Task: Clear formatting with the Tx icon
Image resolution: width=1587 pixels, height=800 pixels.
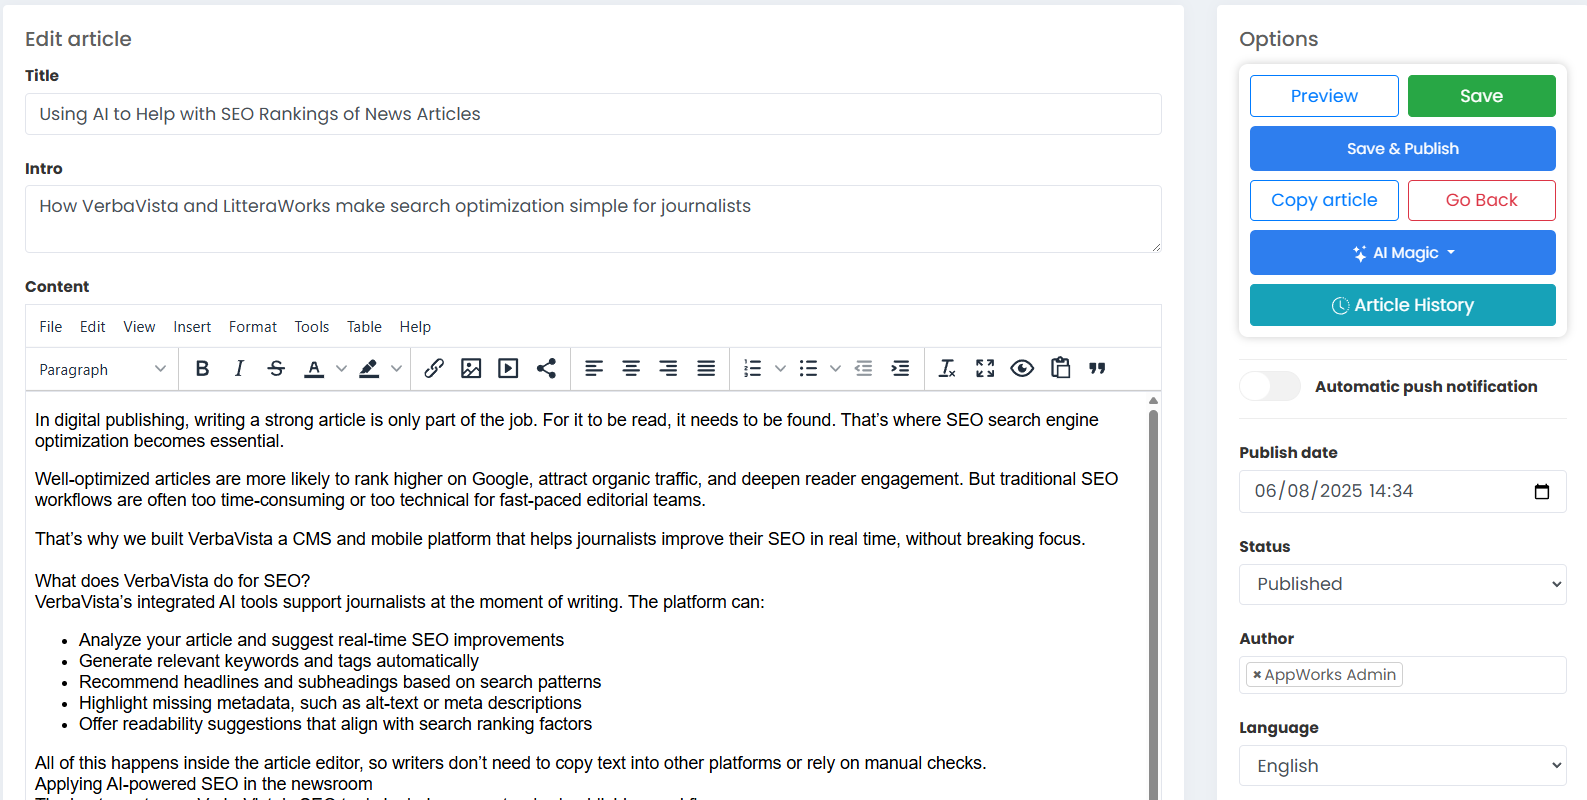Action: pos(947,369)
